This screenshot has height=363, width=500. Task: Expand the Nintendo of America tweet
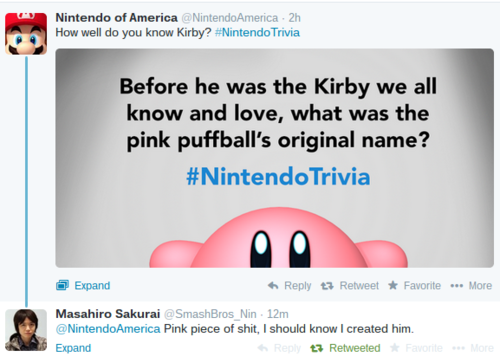tap(92, 286)
